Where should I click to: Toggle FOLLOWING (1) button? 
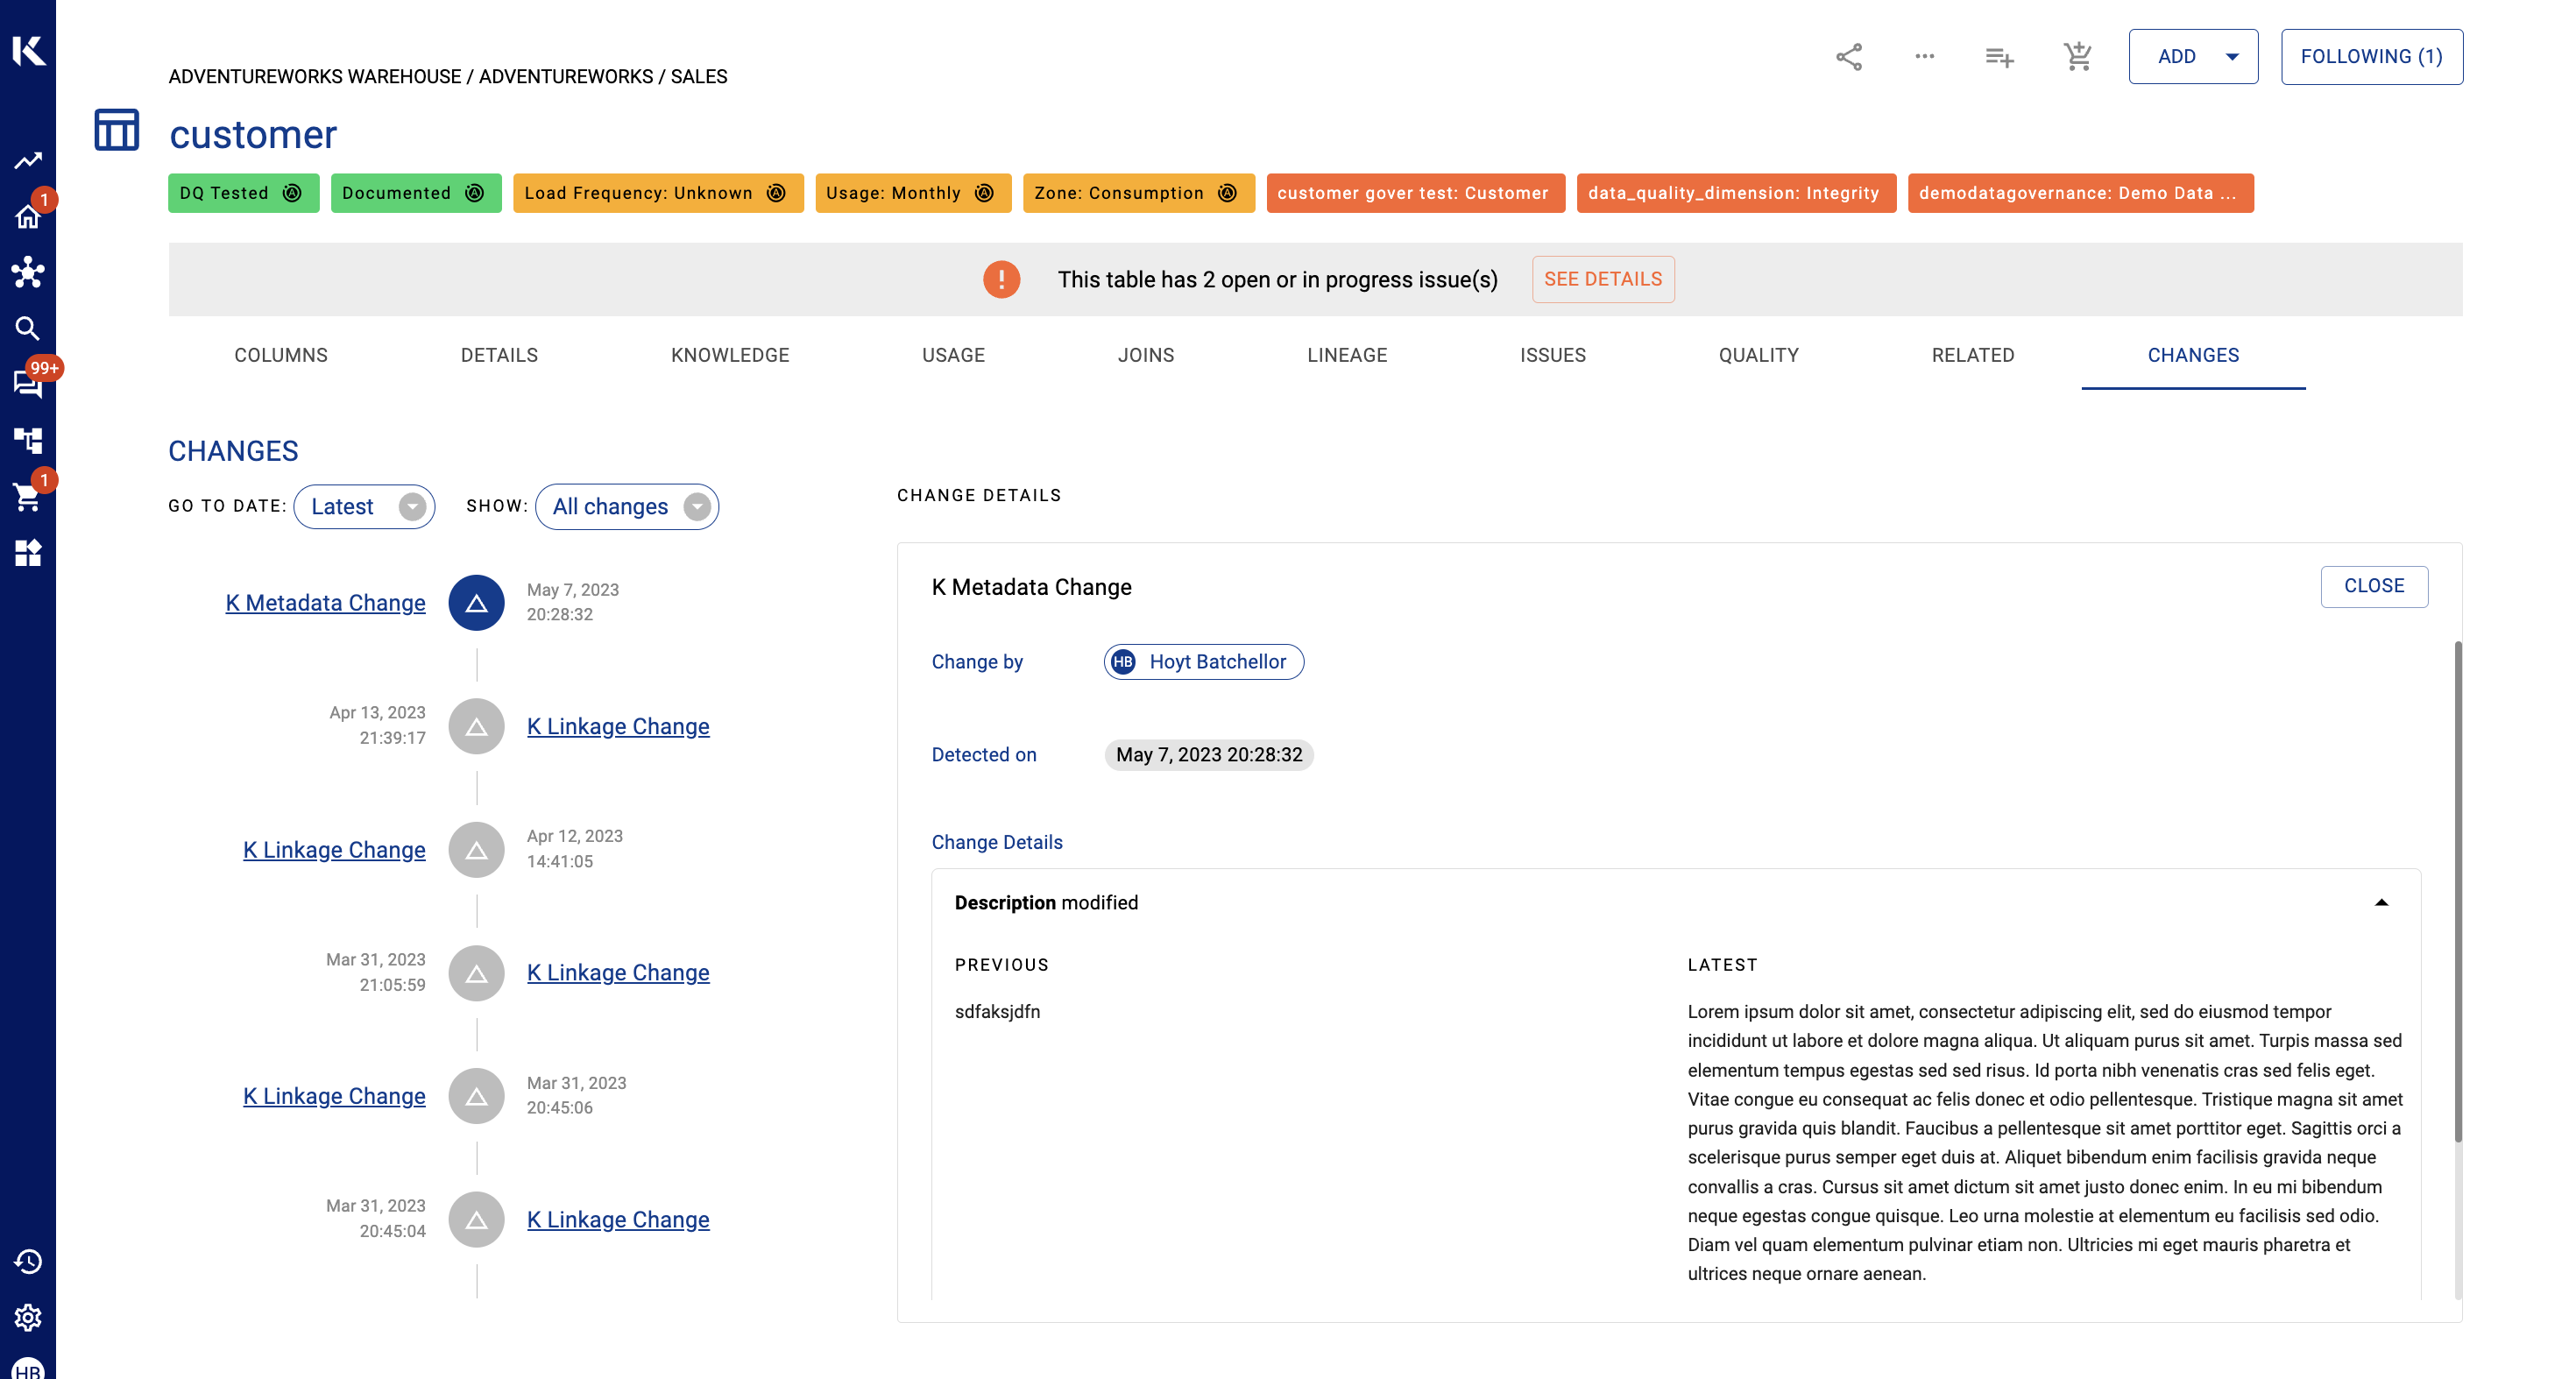click(2371, 57)
